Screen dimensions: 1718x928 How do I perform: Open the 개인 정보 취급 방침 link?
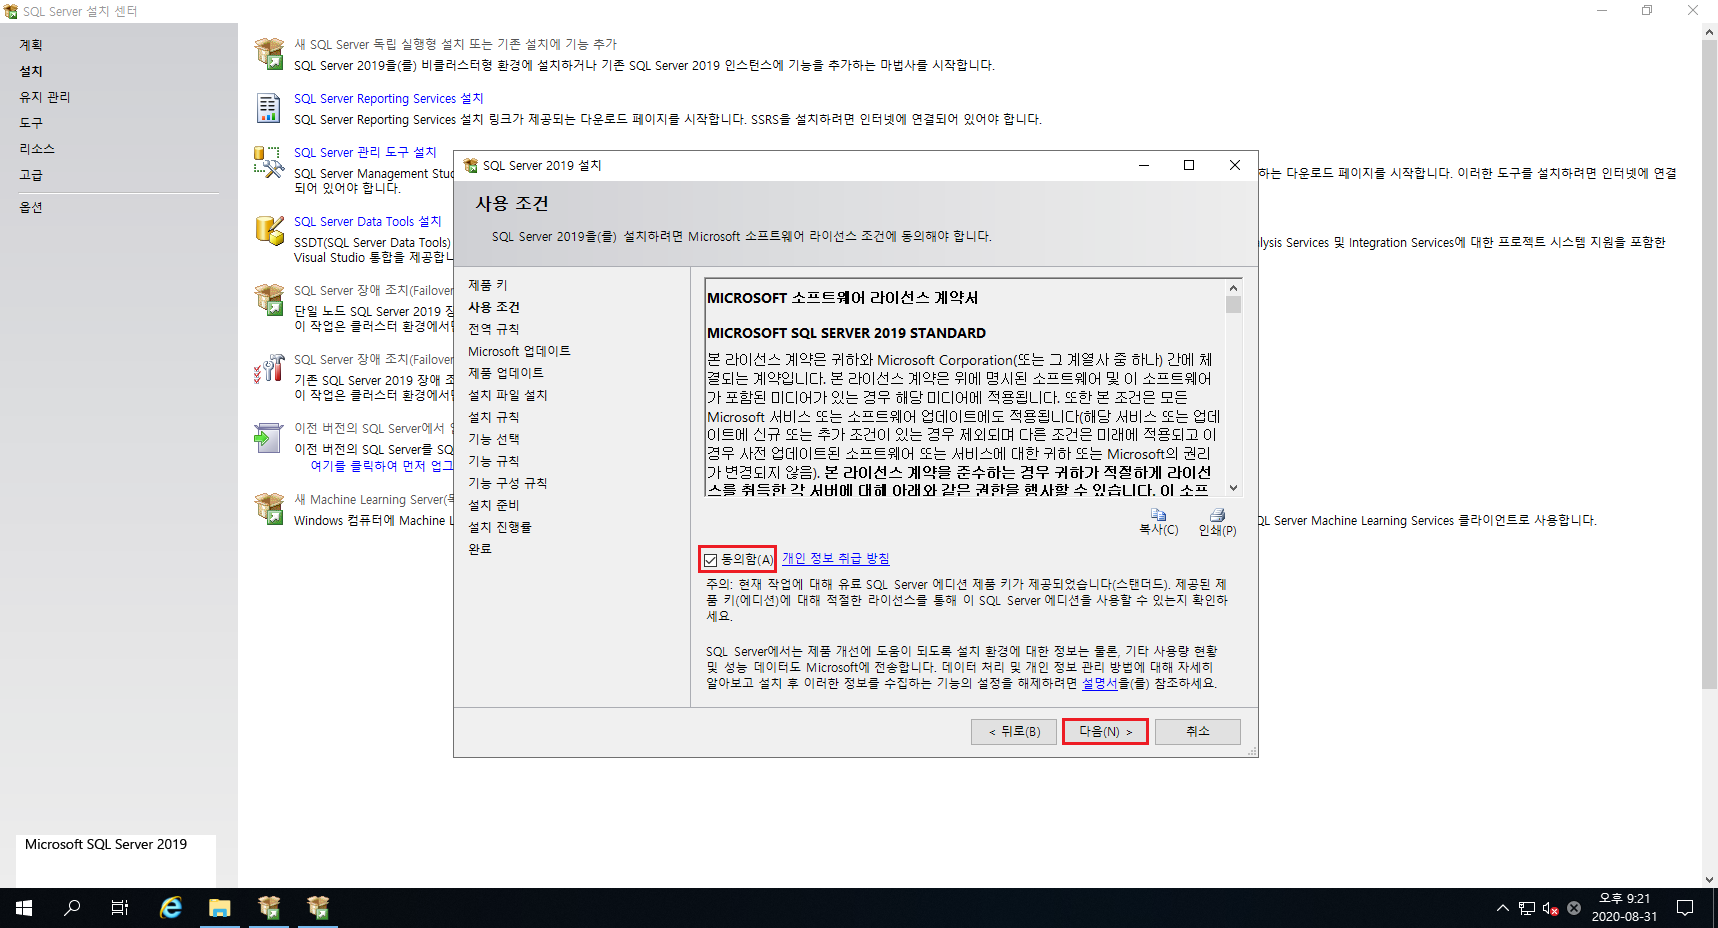[x=835, y=558]
